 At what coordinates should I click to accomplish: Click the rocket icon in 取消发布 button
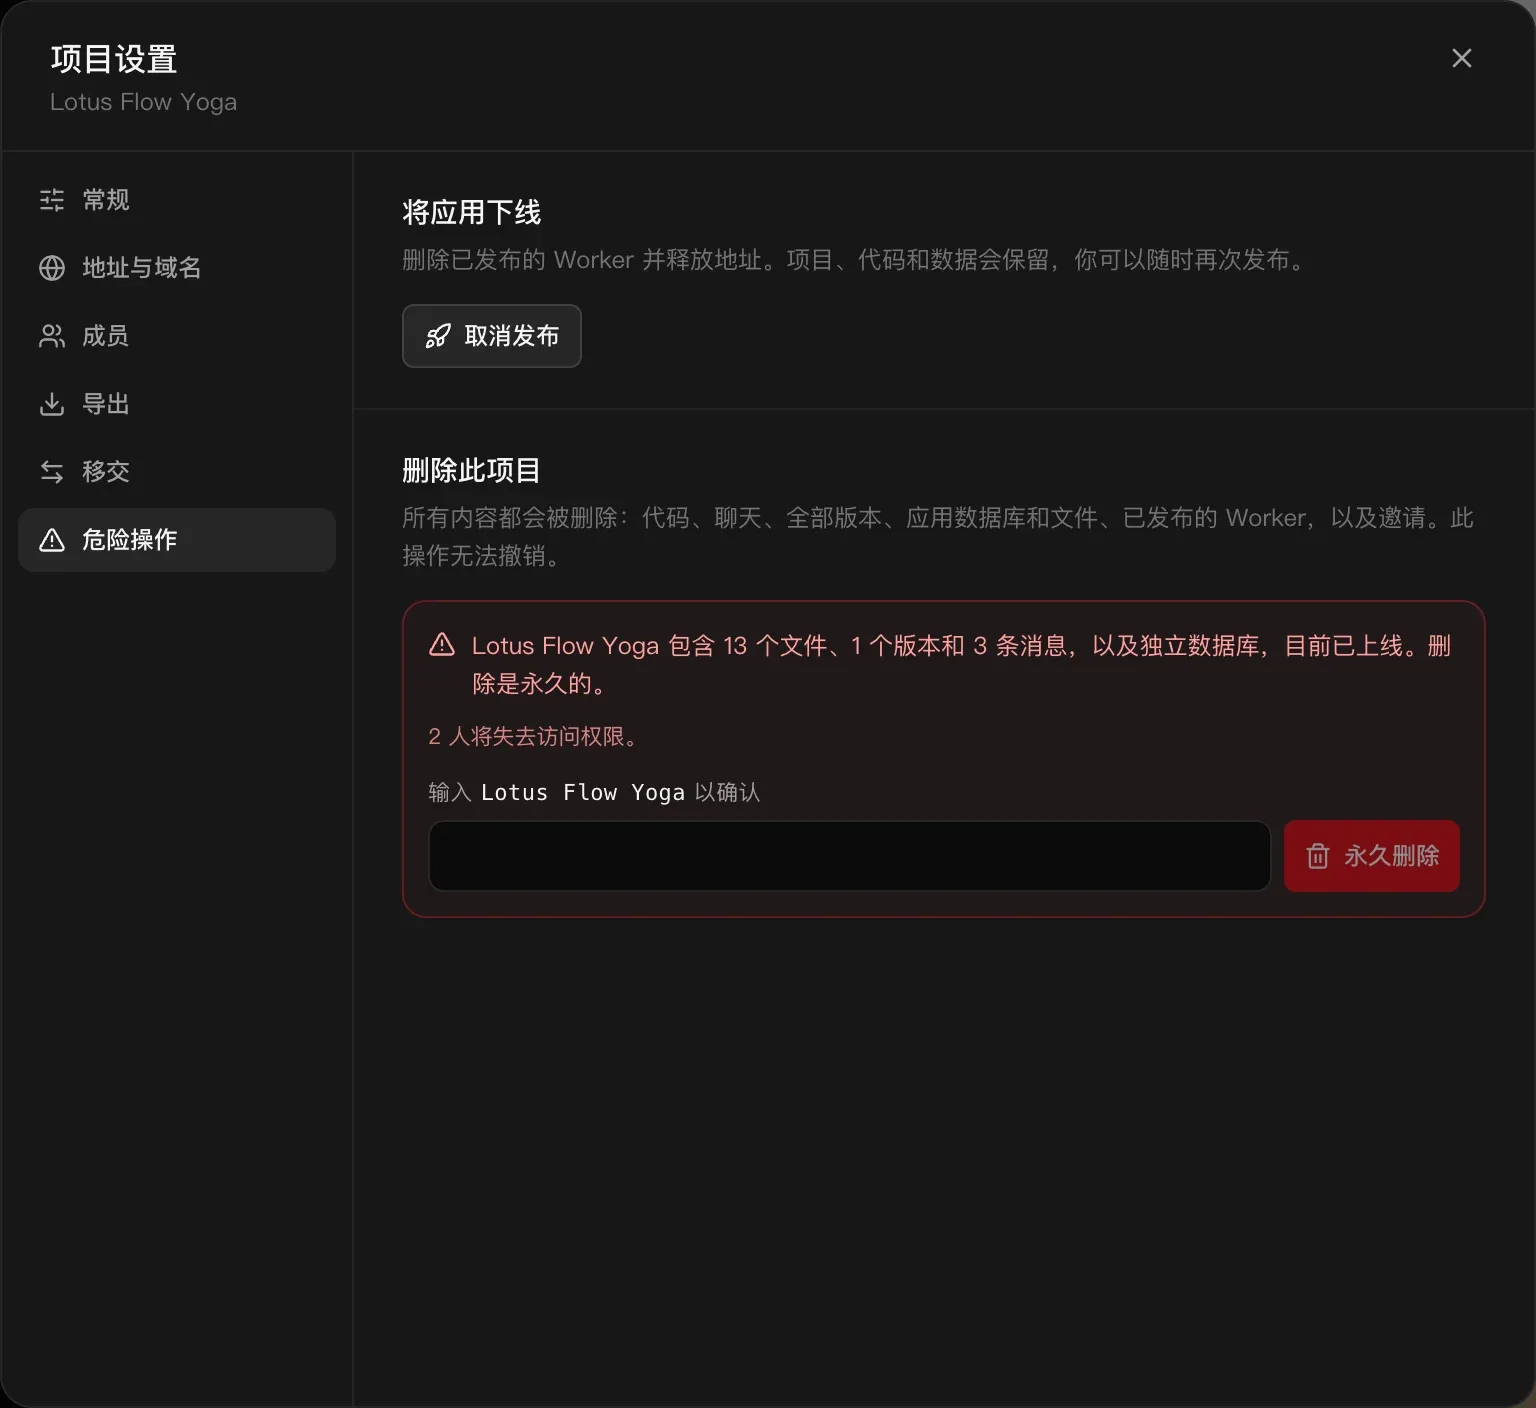[438, 336]
